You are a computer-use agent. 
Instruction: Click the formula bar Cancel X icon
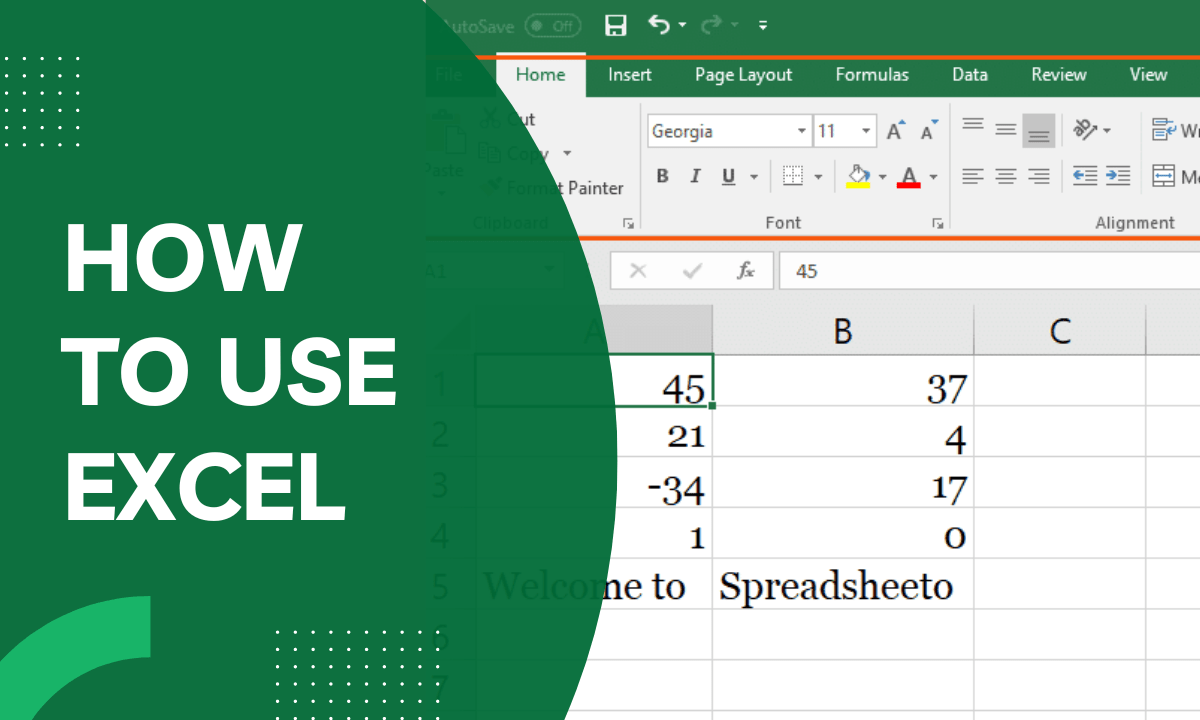[638, 271]
